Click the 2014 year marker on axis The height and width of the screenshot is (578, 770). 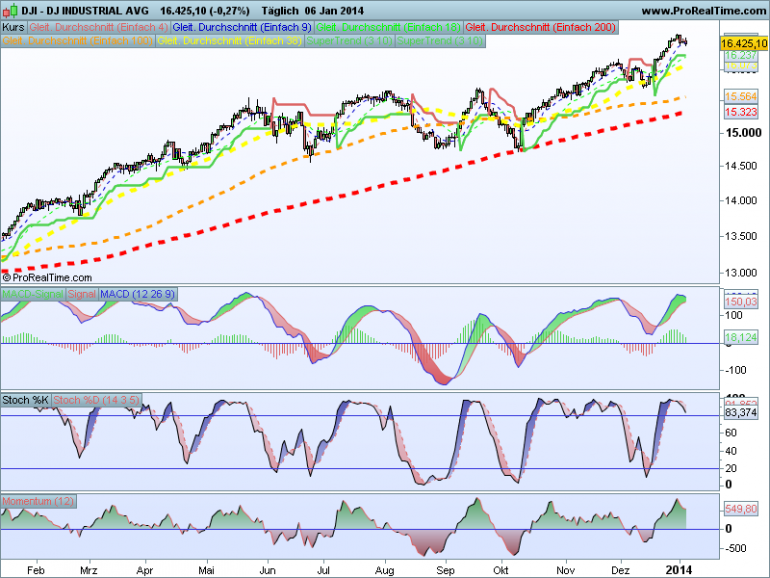pyautogui.click(x=679, y=570)
